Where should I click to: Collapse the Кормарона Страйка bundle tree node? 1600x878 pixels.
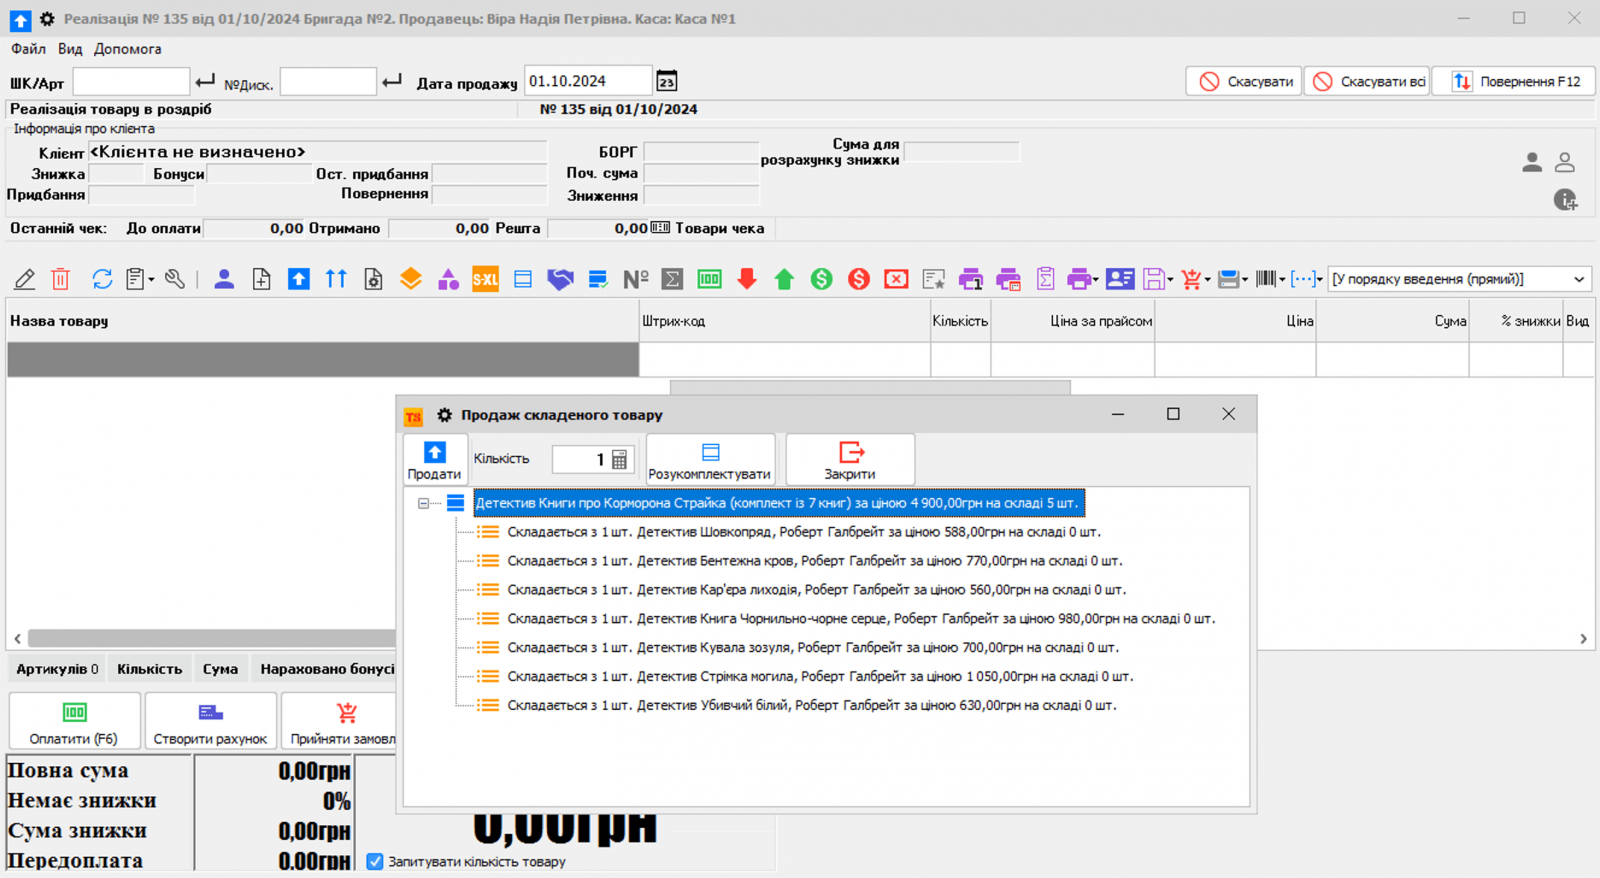pyautogui.click(x=424, y=503)
